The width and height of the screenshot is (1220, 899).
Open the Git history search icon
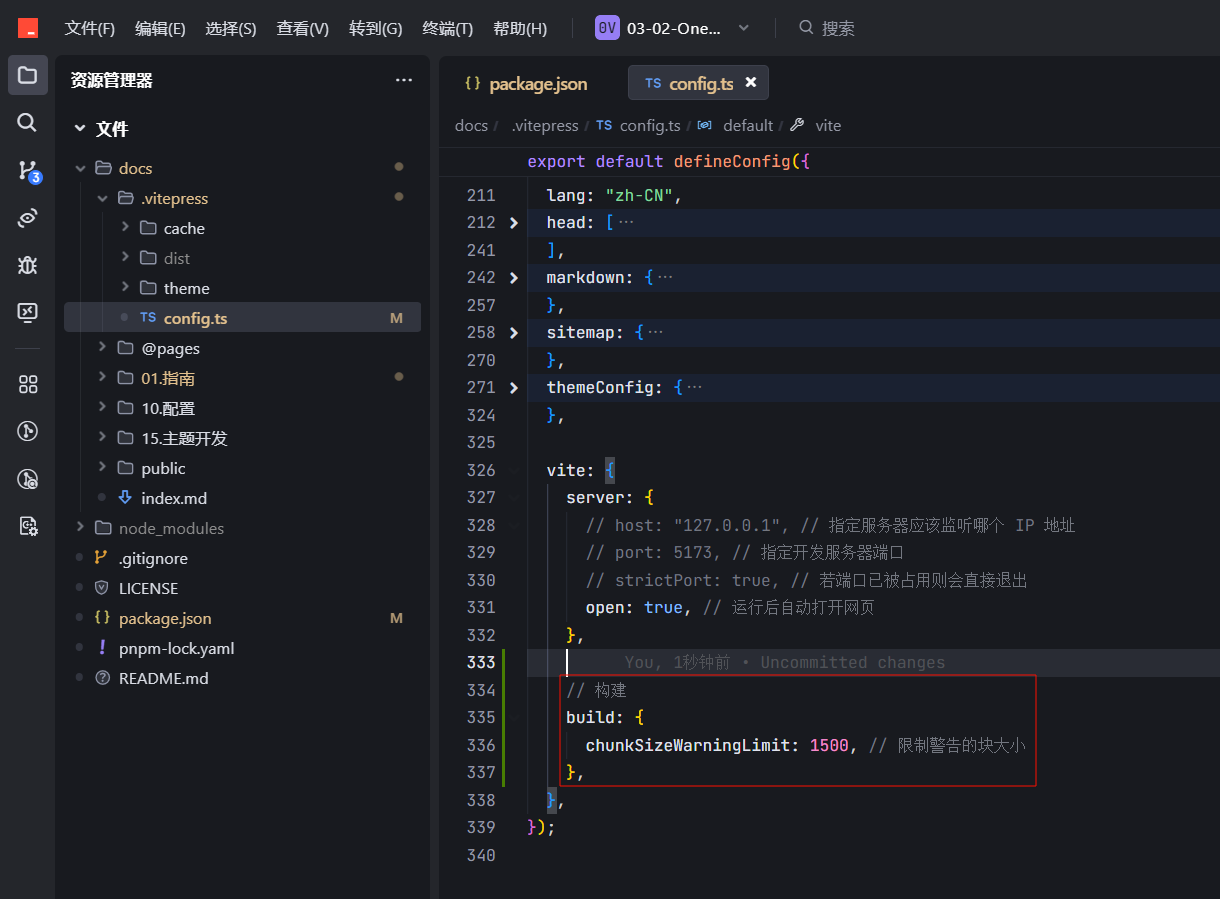27,479
